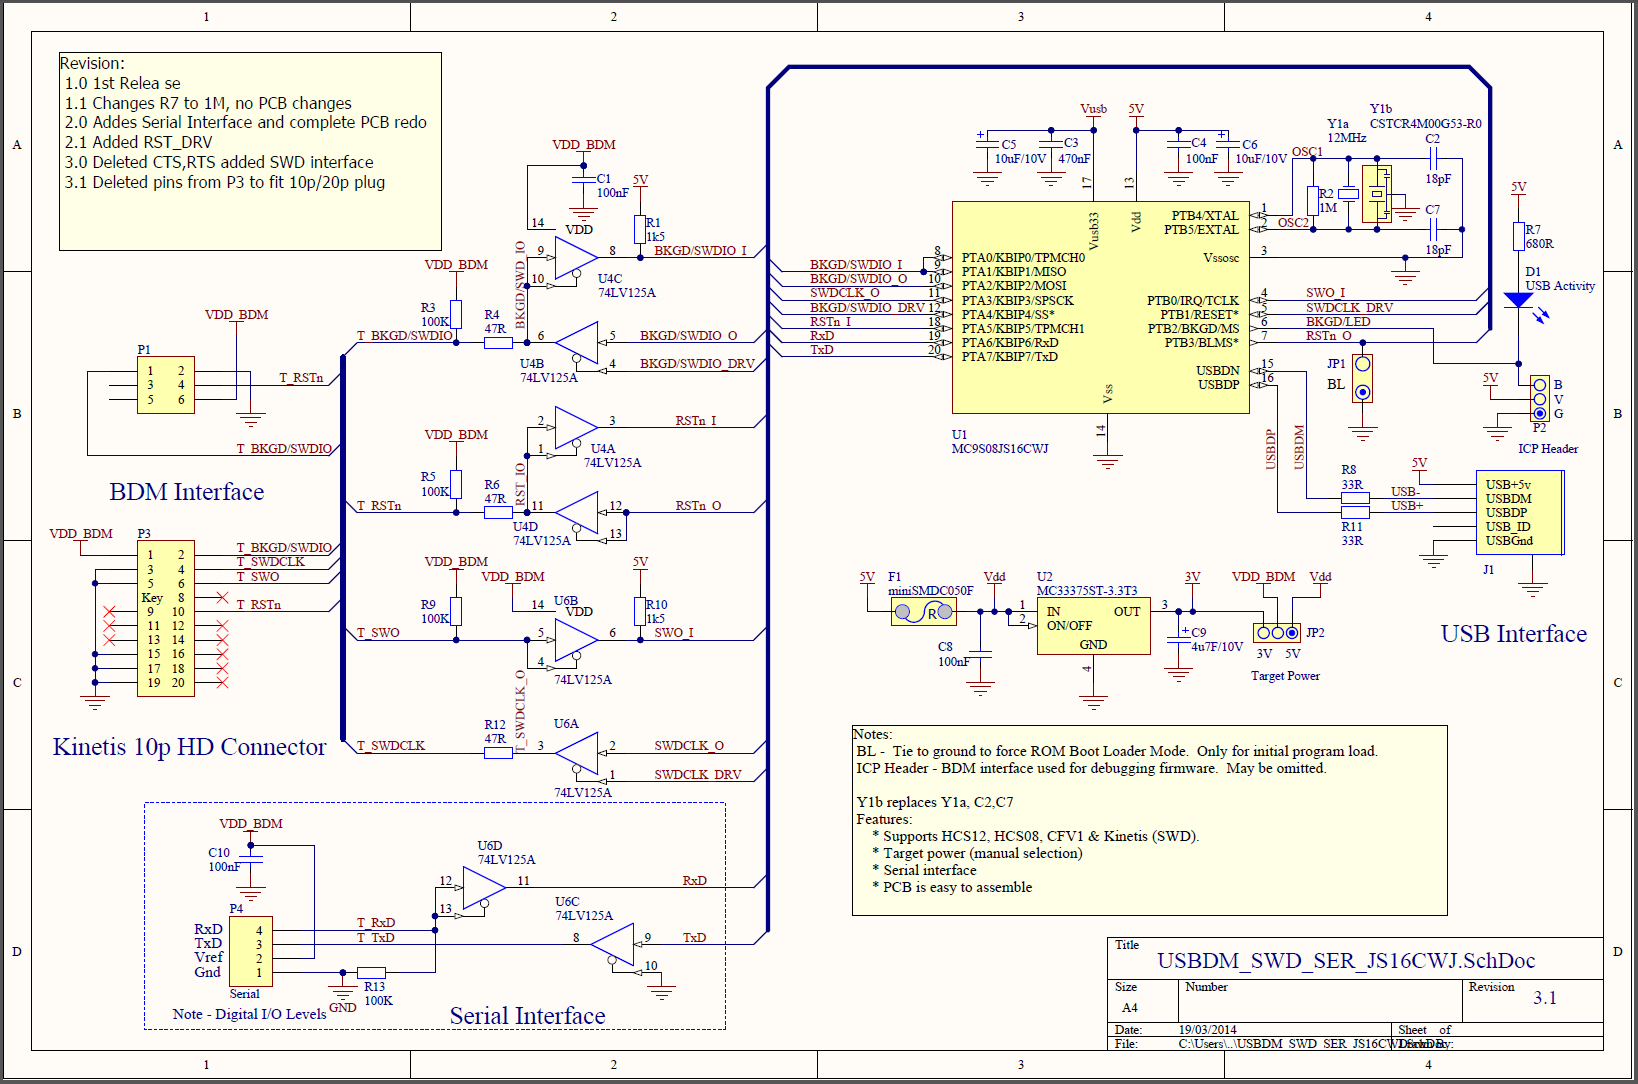
Task: Select the U6B buffer triangle symbol
Action: 576,640
